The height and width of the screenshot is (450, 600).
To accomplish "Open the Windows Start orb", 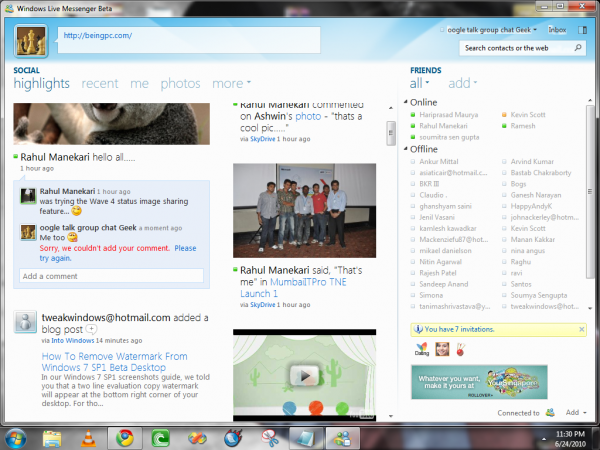I will [15, 439].
